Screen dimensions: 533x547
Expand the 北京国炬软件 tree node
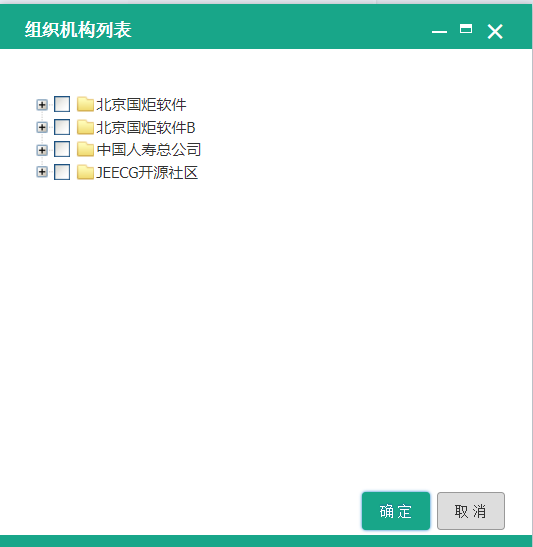pos(42,105)
